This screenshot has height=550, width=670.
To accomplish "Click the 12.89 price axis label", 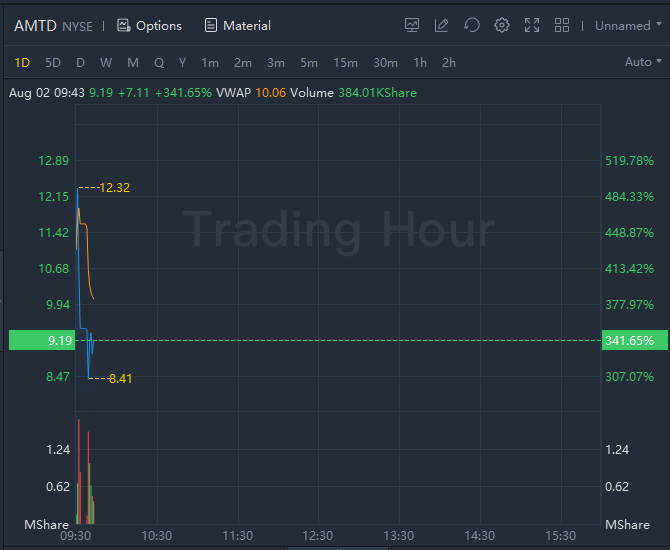I will tap(53, 161).
